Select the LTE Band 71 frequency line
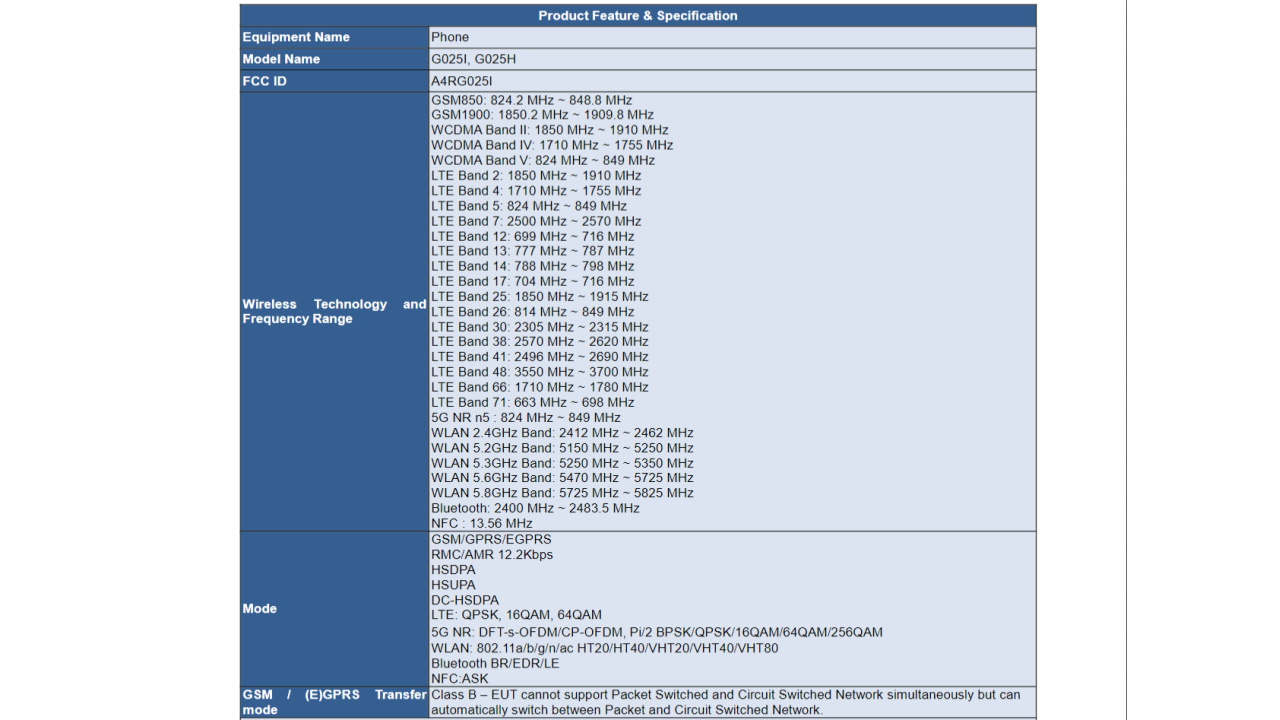This screenshot has height=720, width=1280. coord(533,402)
